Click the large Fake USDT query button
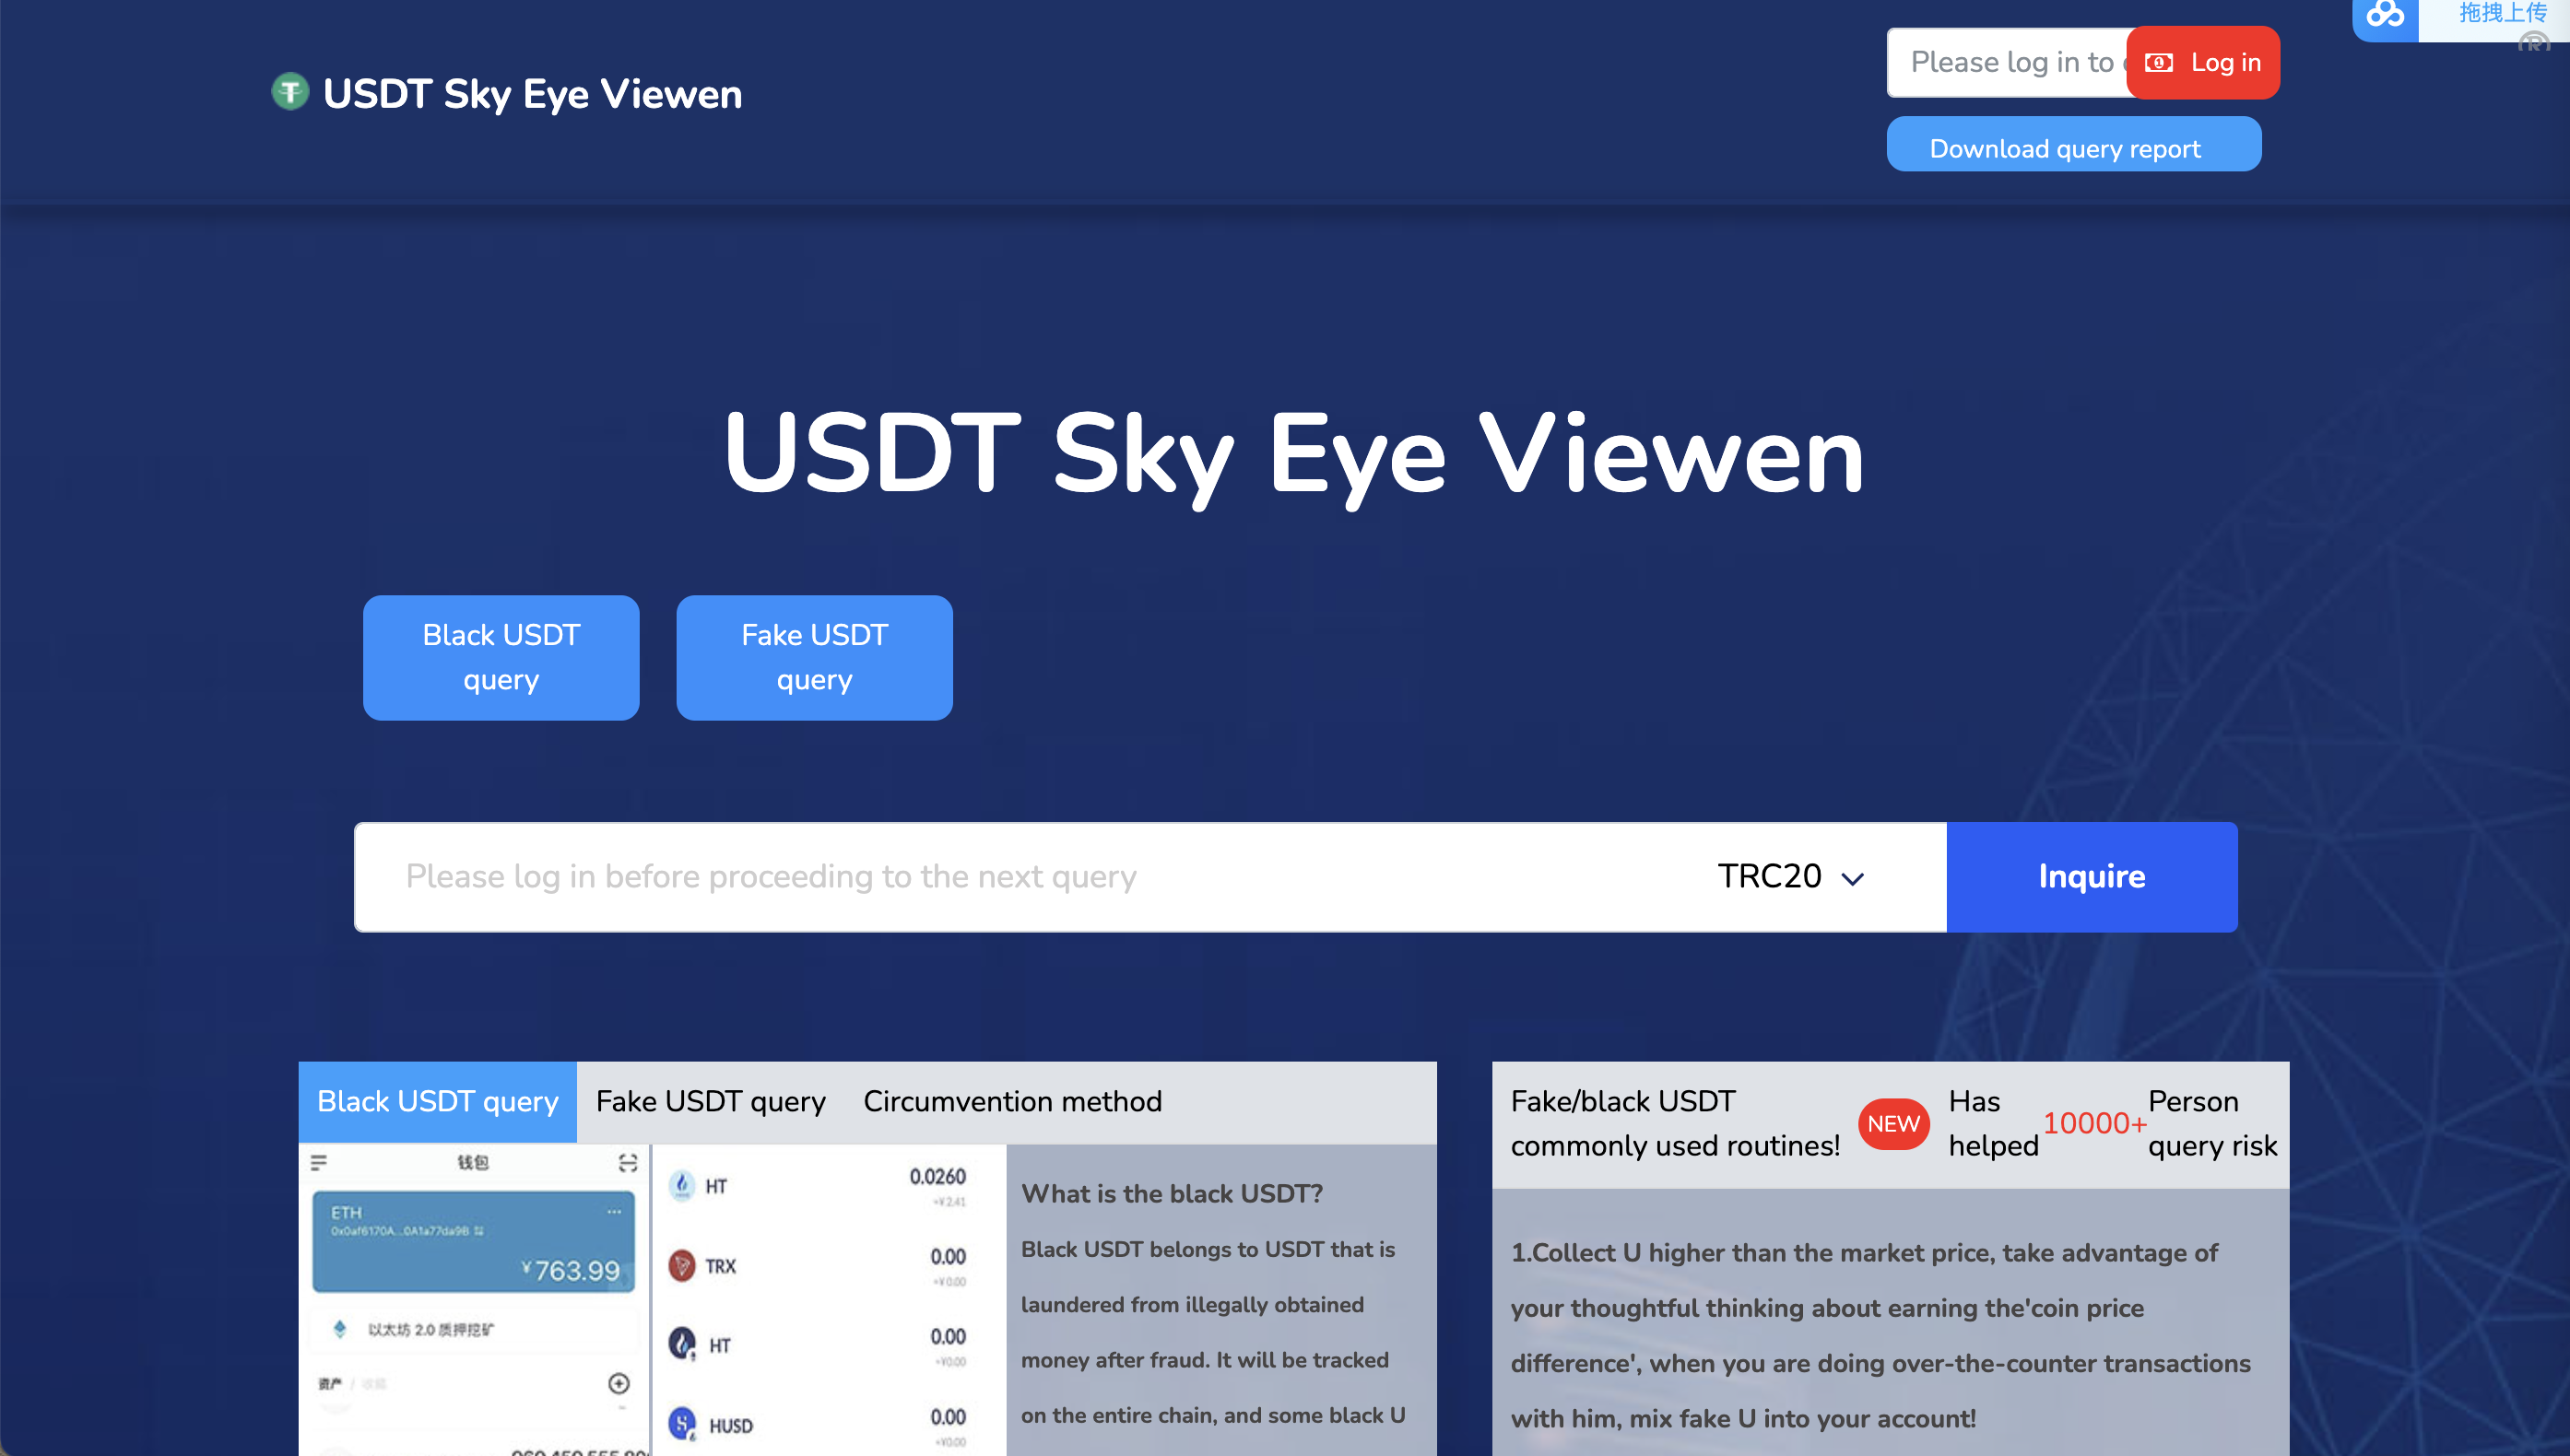This screenshot has width=2570, height=1456. (x=814, y=657)
